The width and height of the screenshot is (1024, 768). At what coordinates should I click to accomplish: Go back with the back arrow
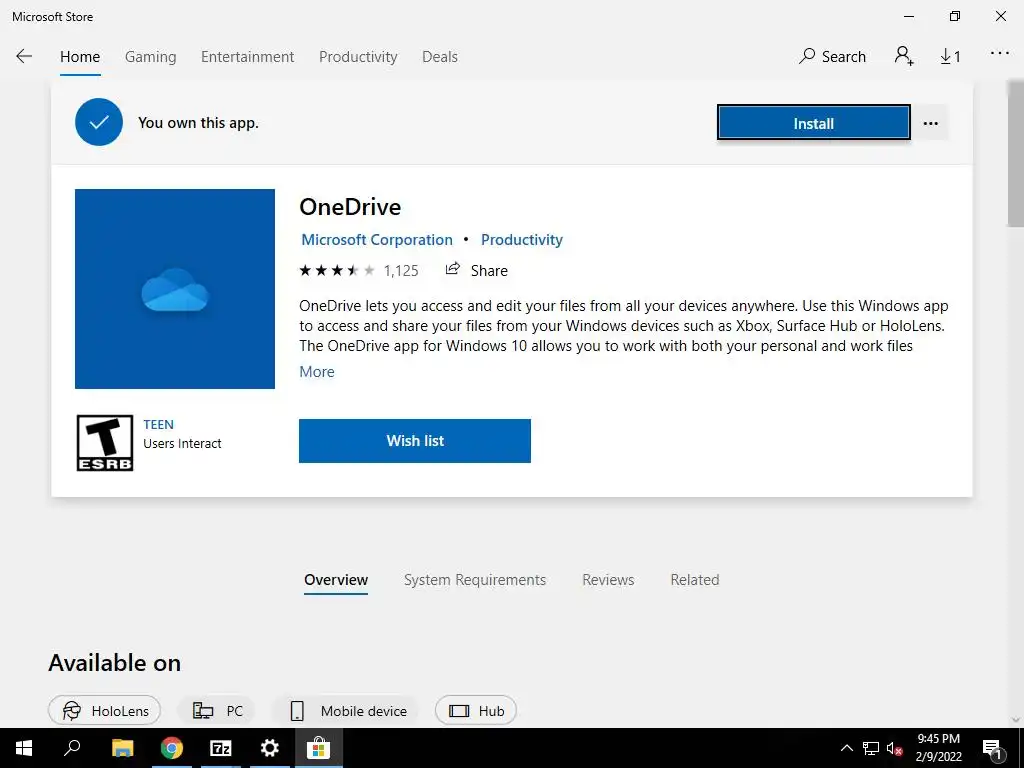[24, 56]
